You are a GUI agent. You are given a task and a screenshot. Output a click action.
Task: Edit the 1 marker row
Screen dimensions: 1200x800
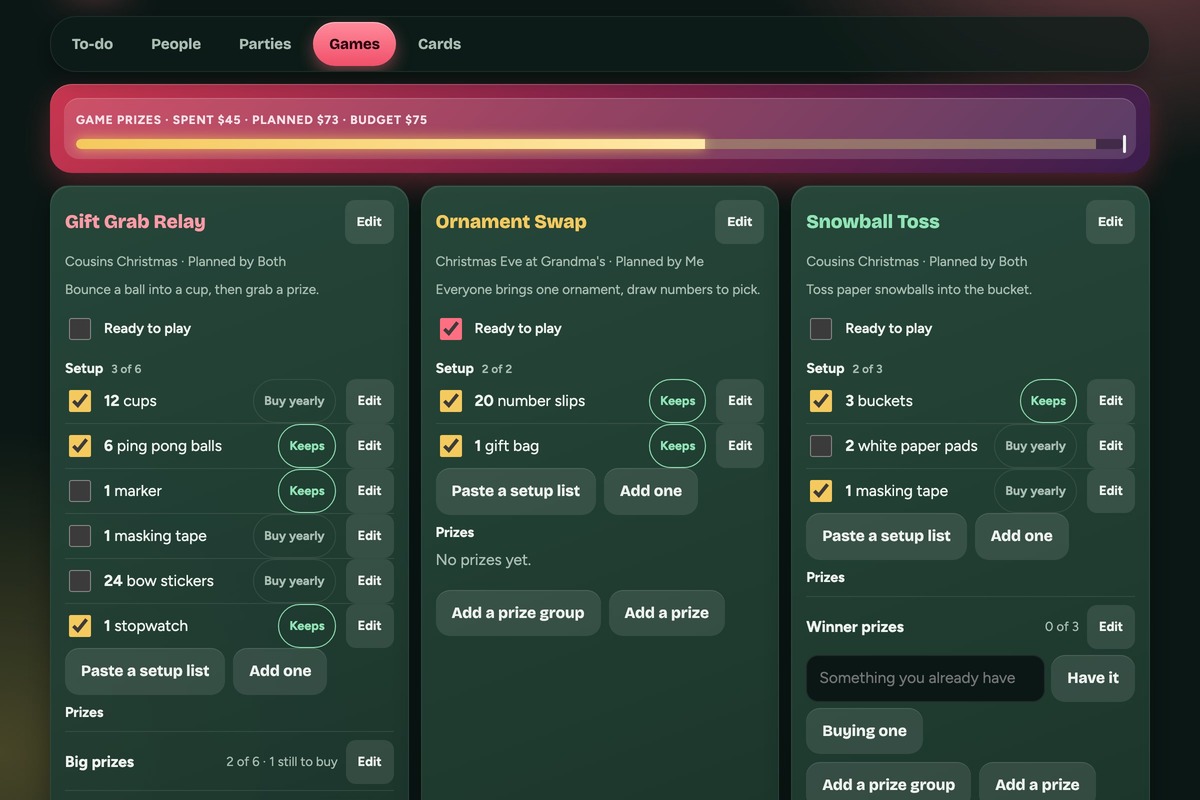pyautogui.click(x=369, y=491)
